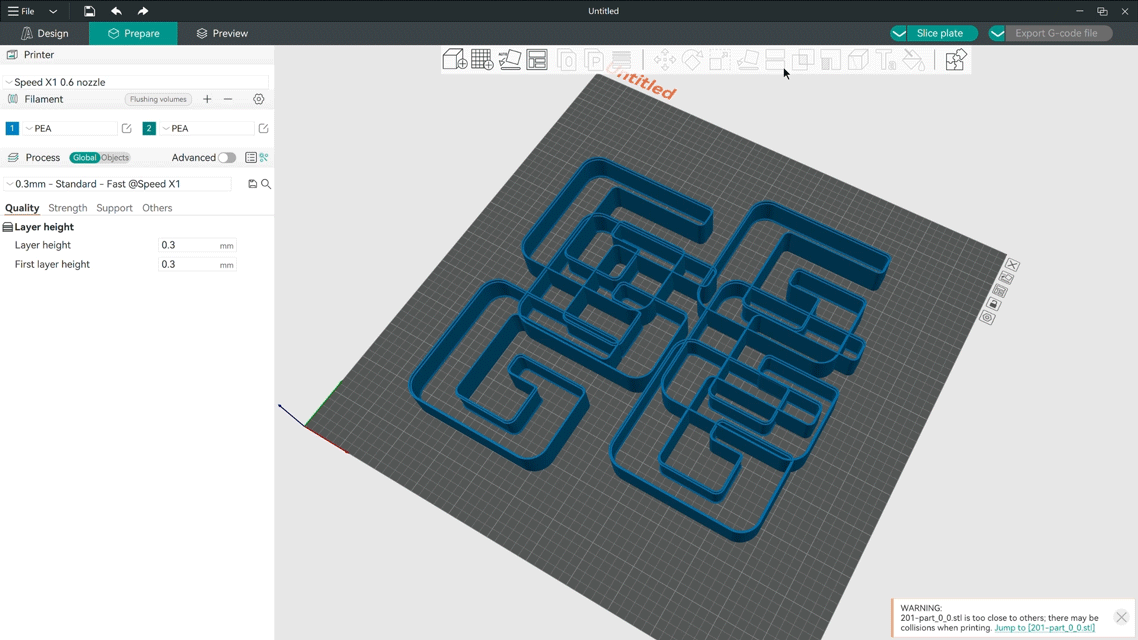The image size is (1138, 640).
Task: Click the Add model cube icon
Action: (454, 60)
